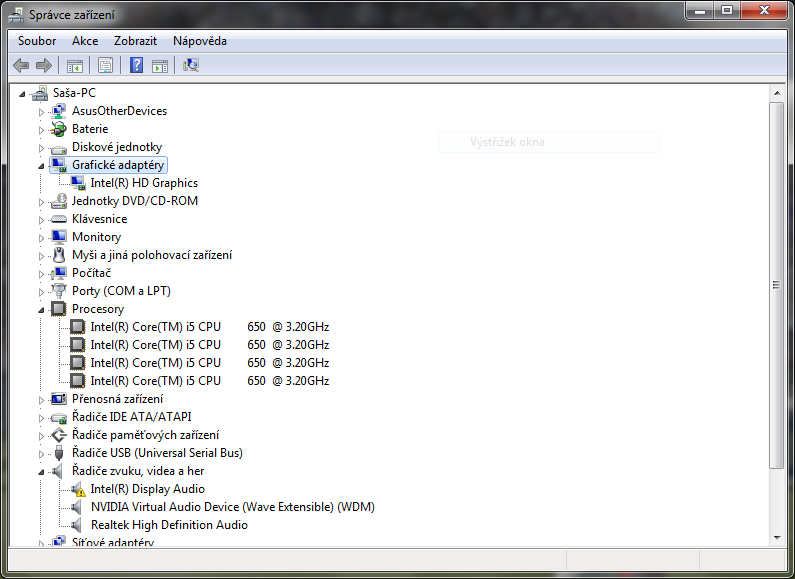This screenshot has height=579, width=795.
Task: Collapse the Řadiče zvuku, videa a her node
Action: click(x=42, y=473)
